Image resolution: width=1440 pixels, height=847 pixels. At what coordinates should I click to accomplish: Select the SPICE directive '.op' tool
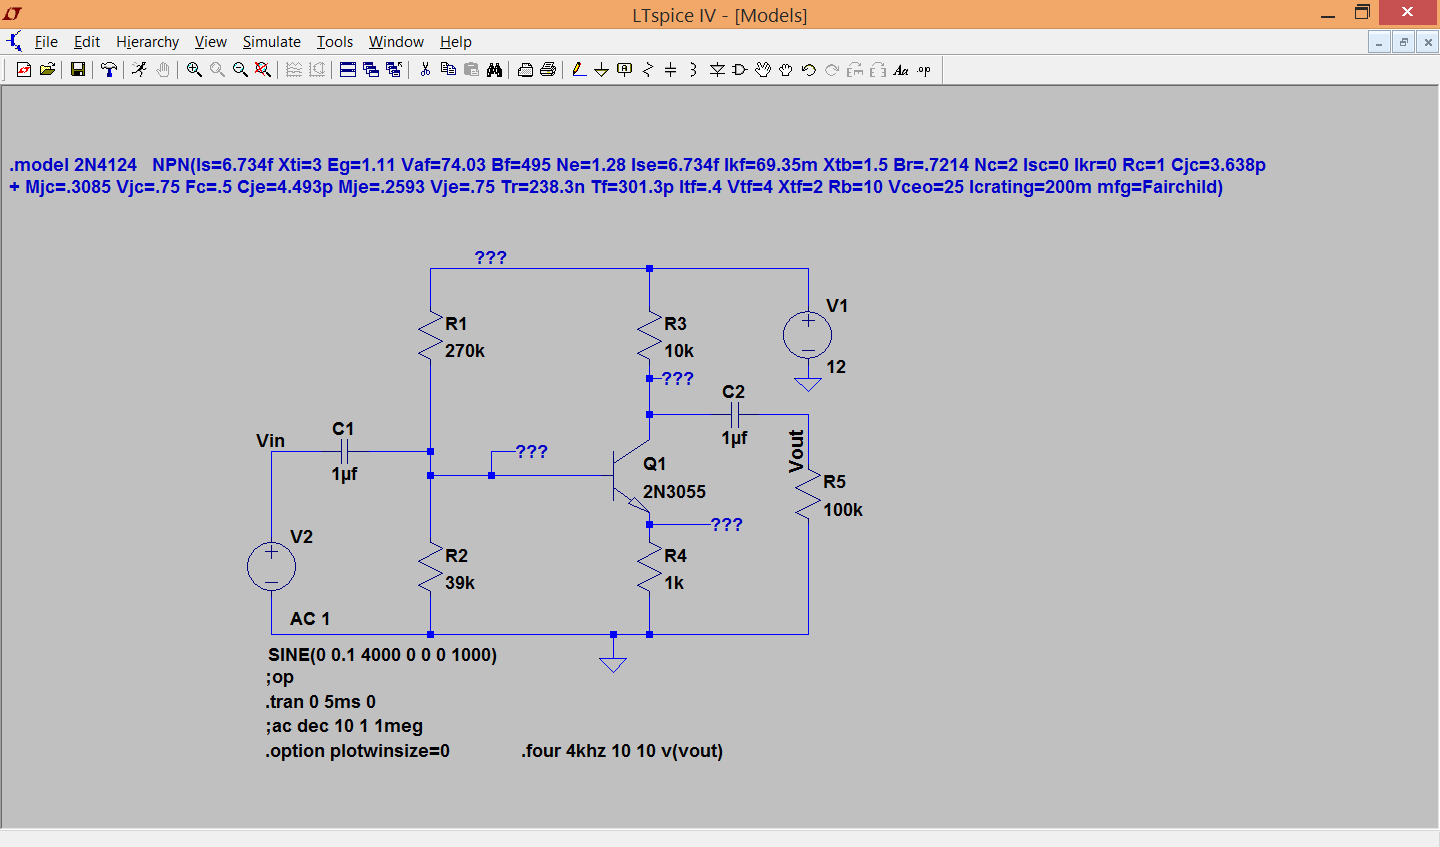click(924, 70)
